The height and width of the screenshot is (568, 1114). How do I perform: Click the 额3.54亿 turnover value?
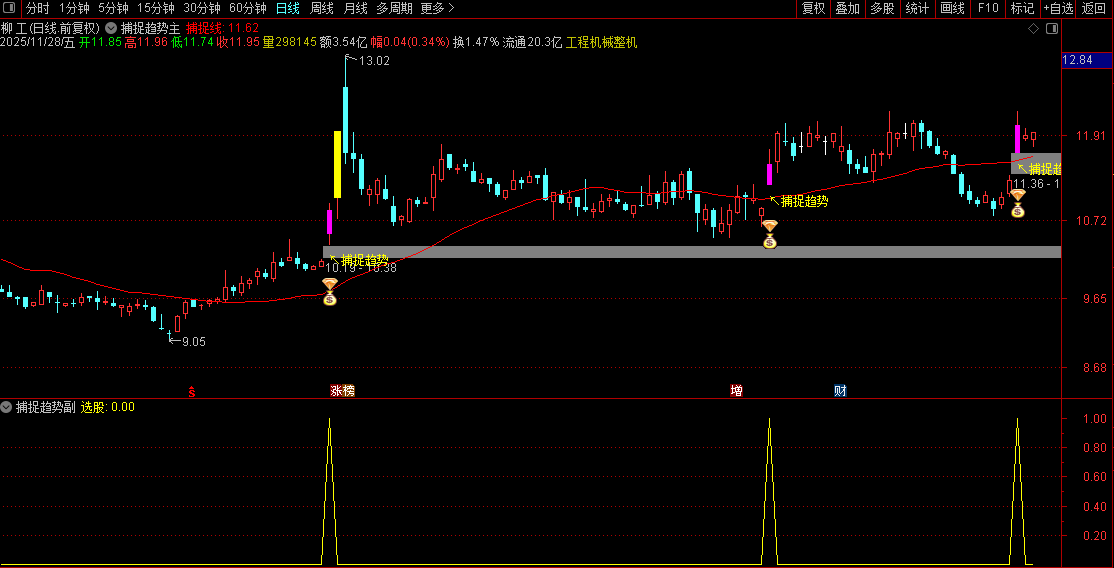[x=343, y=43]
